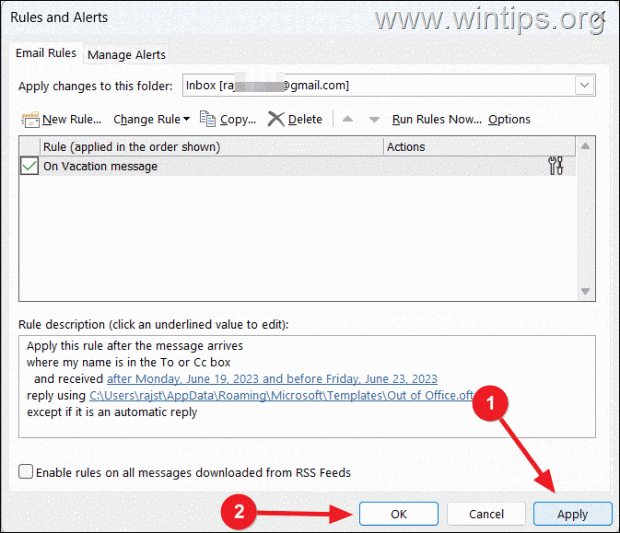Viewport: 620px width, 533px height.
Task: Click the Delete label in toolbar
Action: coord(305,119)
